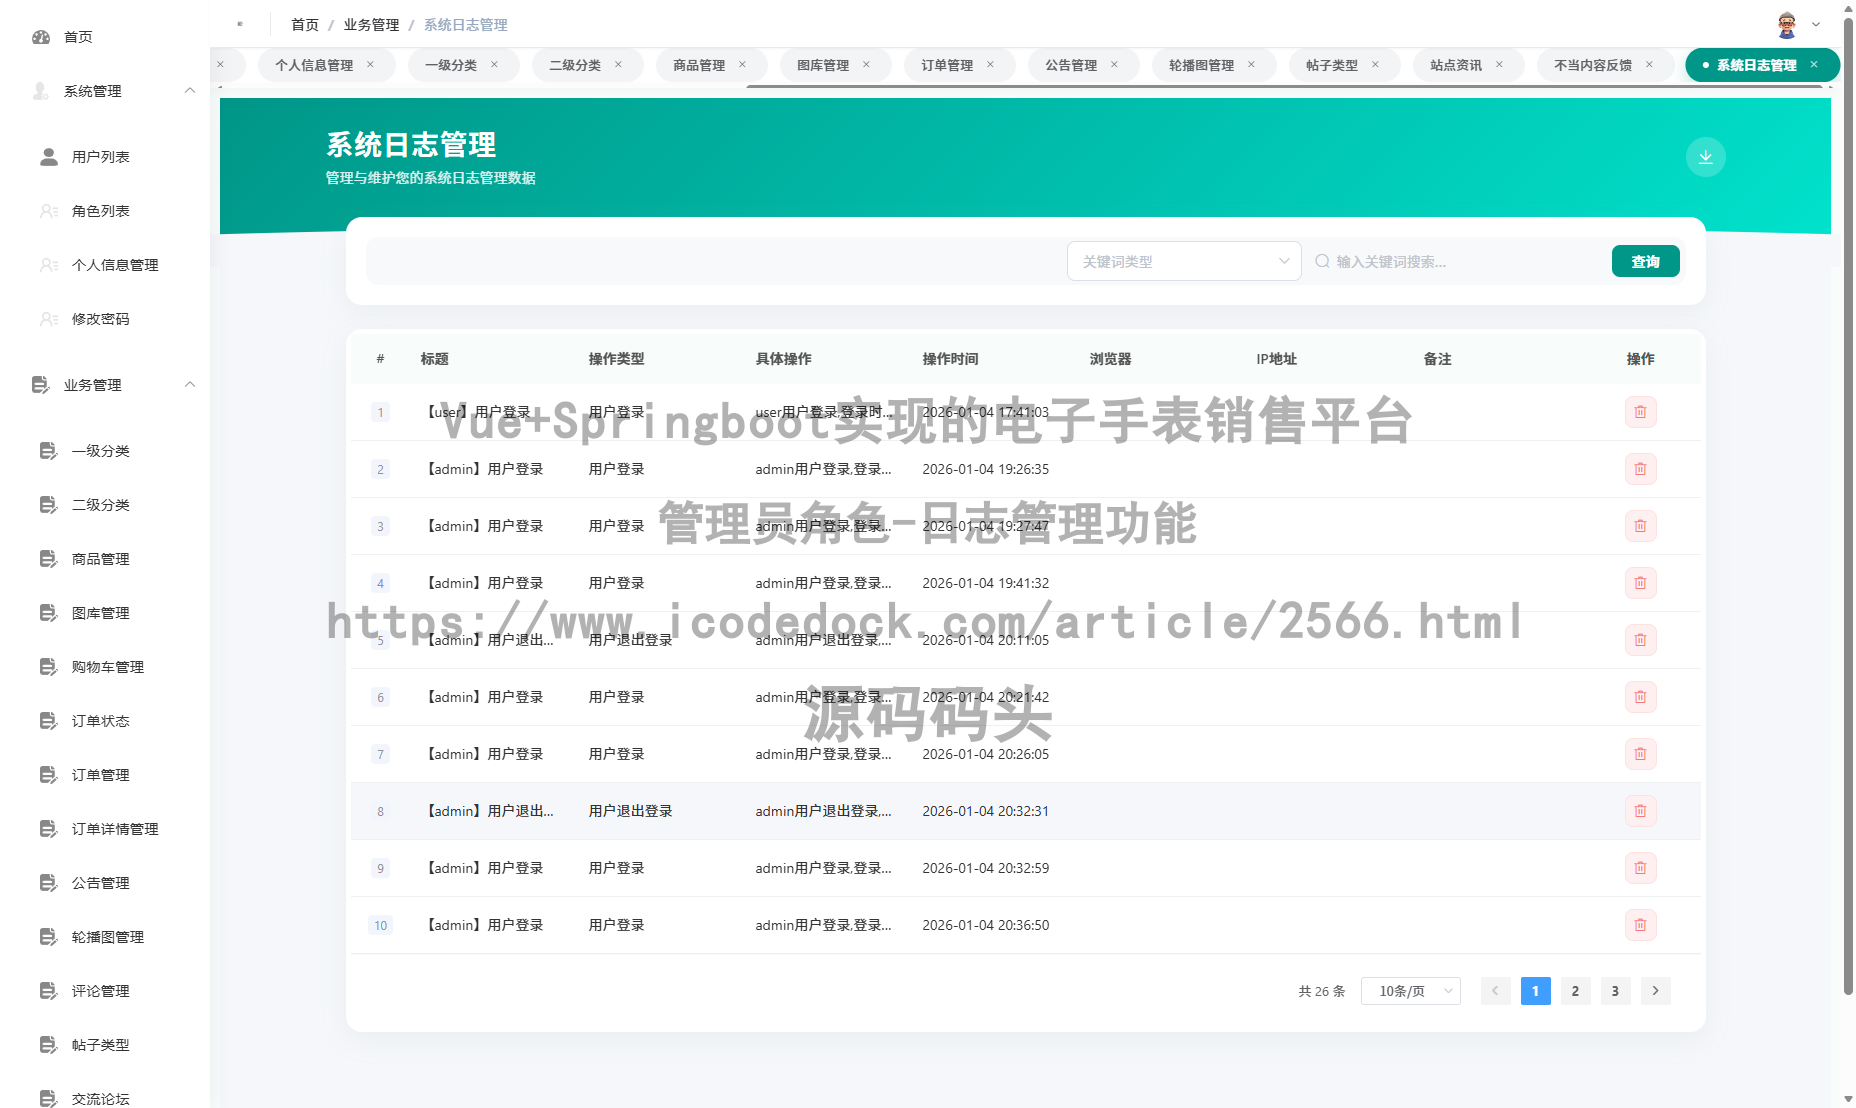This screenshot has height=1108, width=1856.
Task: Delete the first log row entry
Action: click(x=1640, y=412)
